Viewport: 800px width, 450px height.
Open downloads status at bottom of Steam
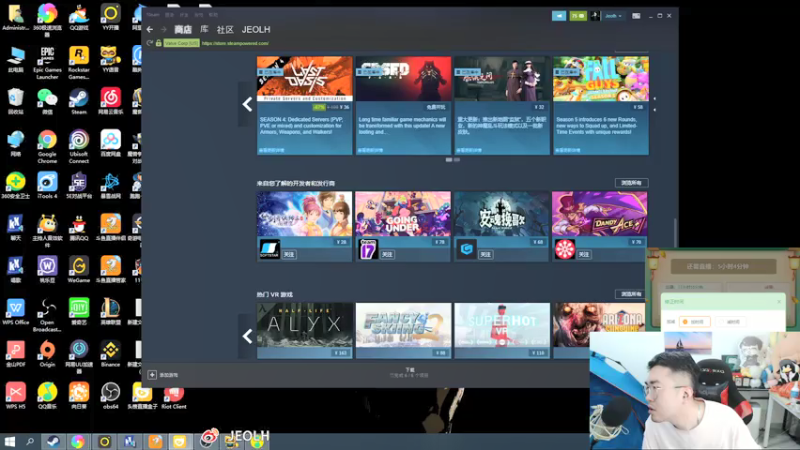click(x=410, y=372)
